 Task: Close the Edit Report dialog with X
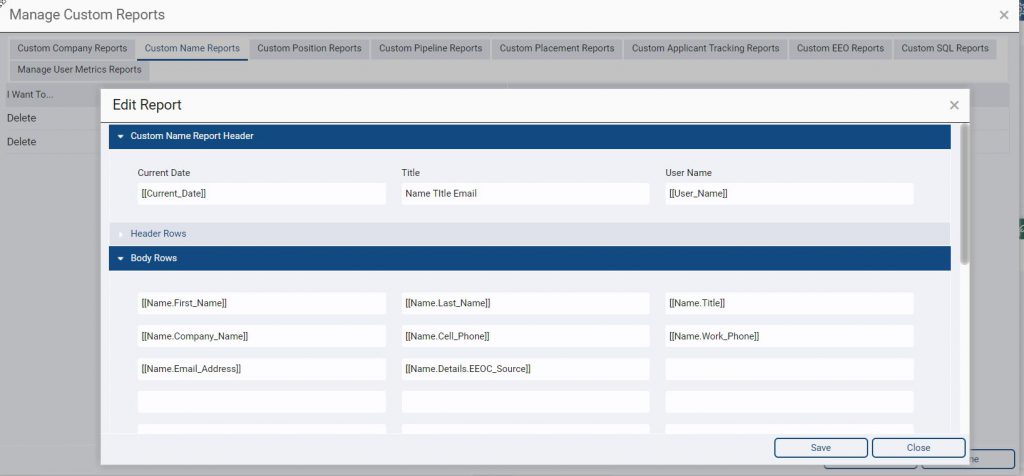point(953,105)
